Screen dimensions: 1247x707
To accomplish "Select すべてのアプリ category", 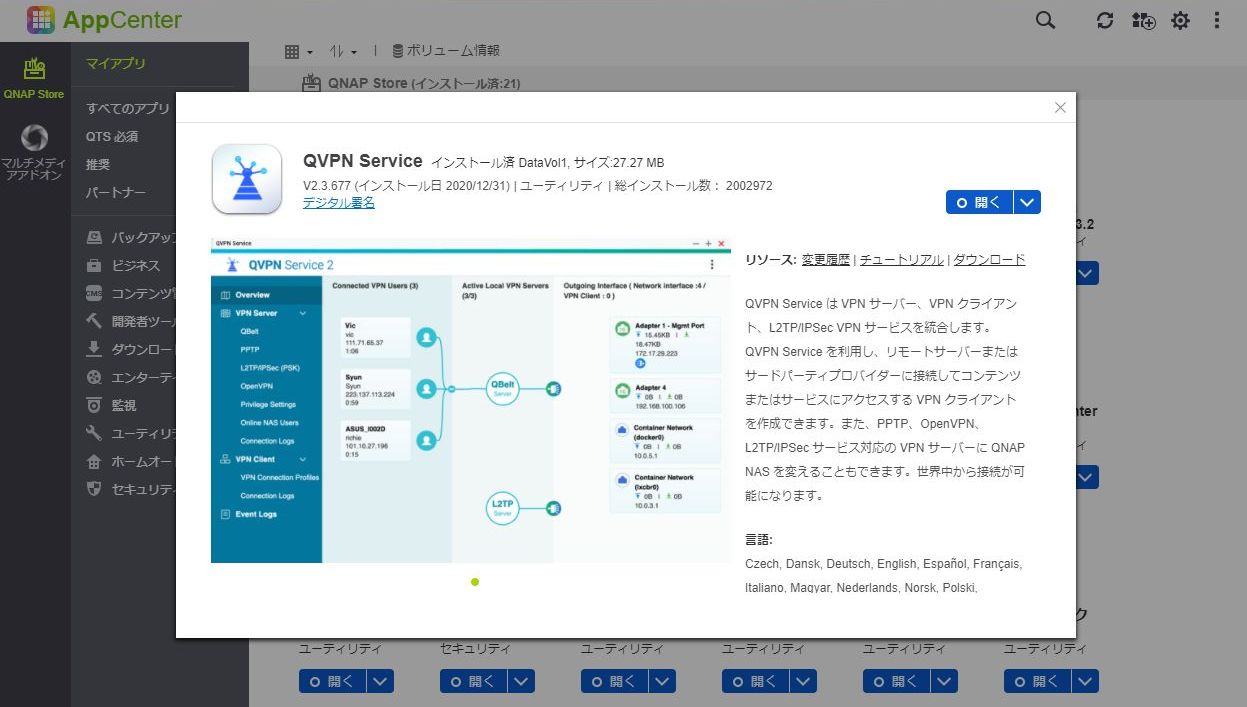I will (128, 108).
